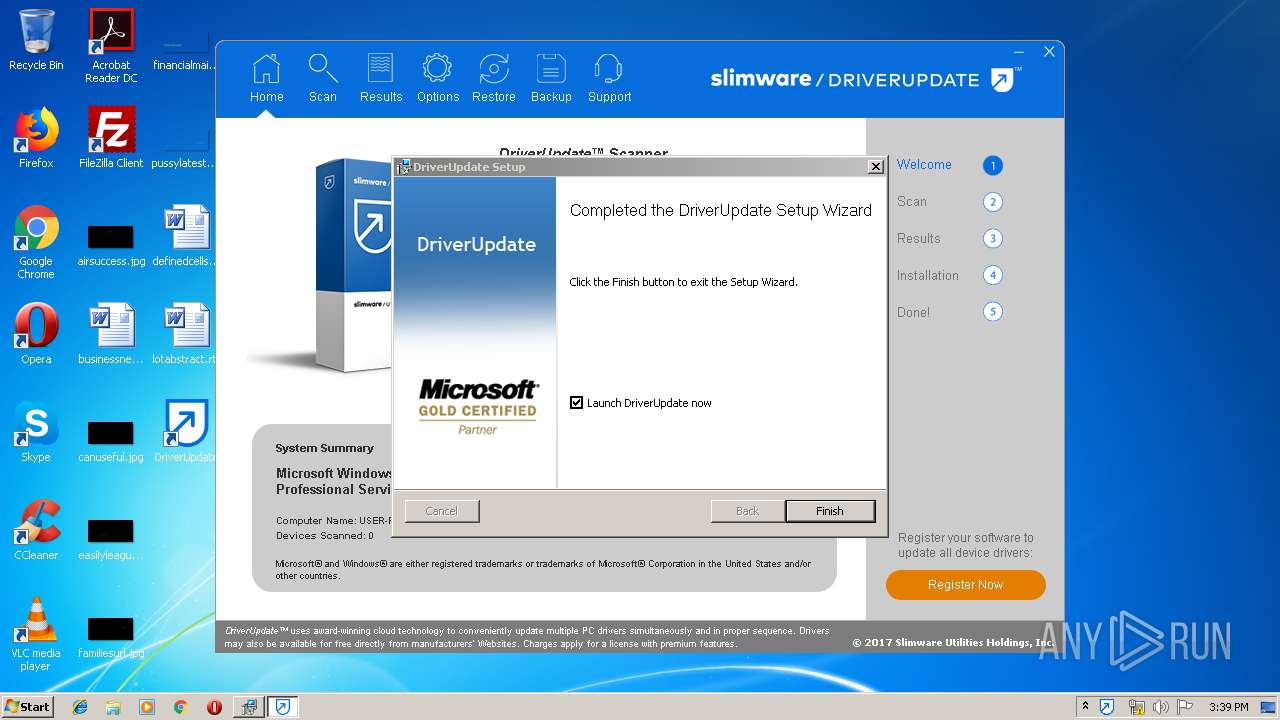
Task: Open Opera desktop shortcut
Action: [x=36, y=334]
